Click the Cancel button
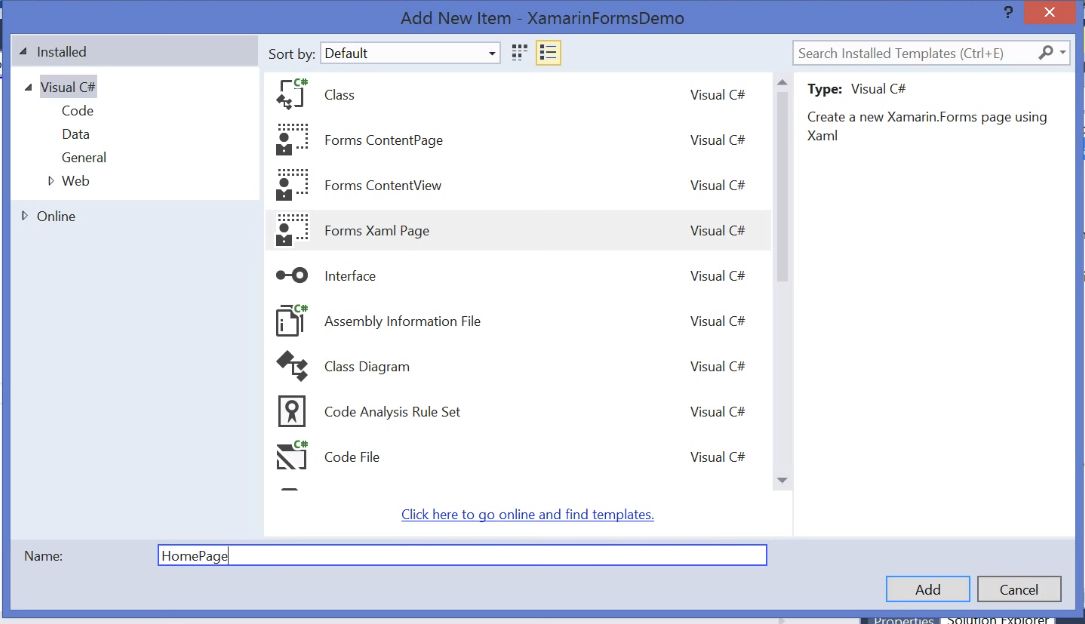Viewport: 1085px width, 624px height. pos(1019,589)
